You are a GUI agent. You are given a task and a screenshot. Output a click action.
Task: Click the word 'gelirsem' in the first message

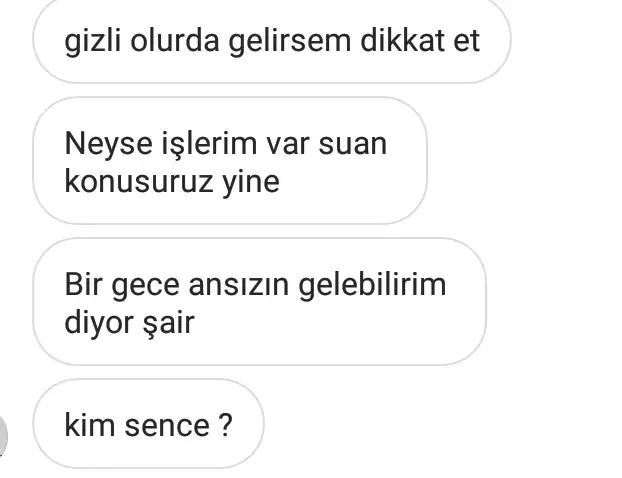[290, 41]
